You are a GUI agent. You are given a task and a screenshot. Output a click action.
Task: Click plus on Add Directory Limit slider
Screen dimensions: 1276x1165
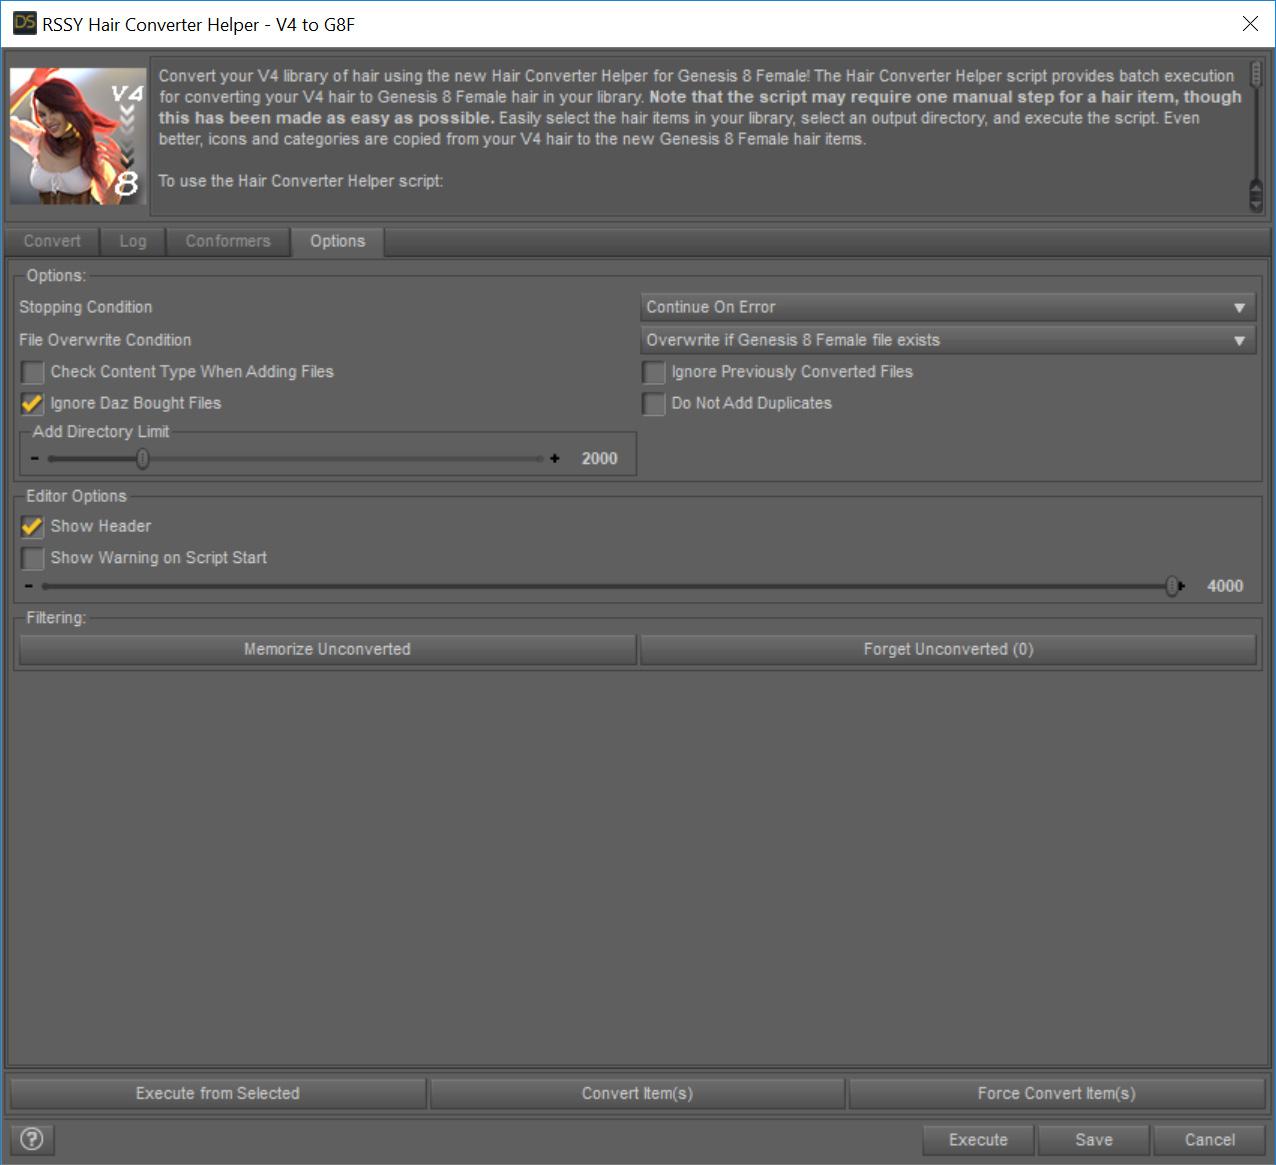click(555, 459)
